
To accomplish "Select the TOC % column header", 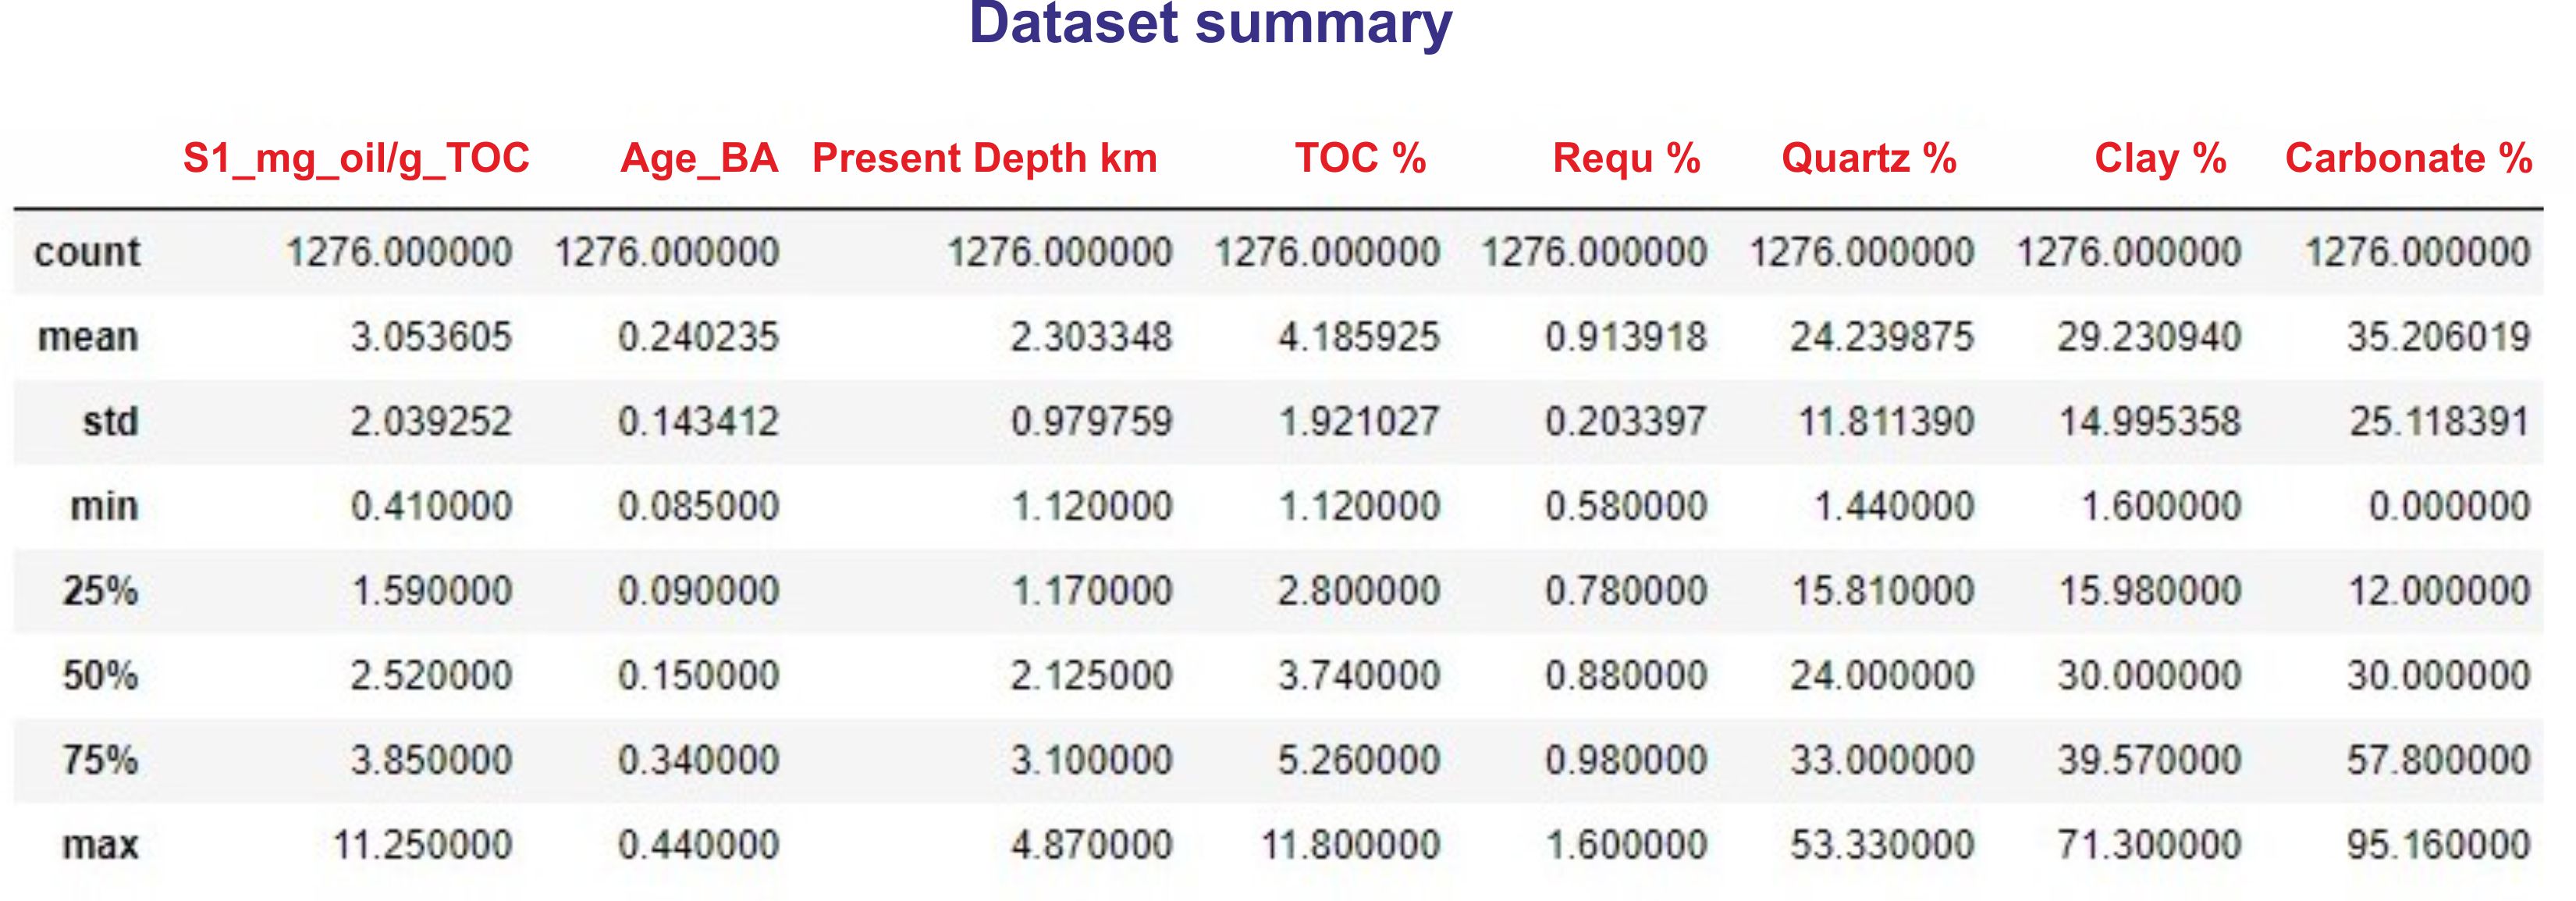I will (x=1361, y=158).
